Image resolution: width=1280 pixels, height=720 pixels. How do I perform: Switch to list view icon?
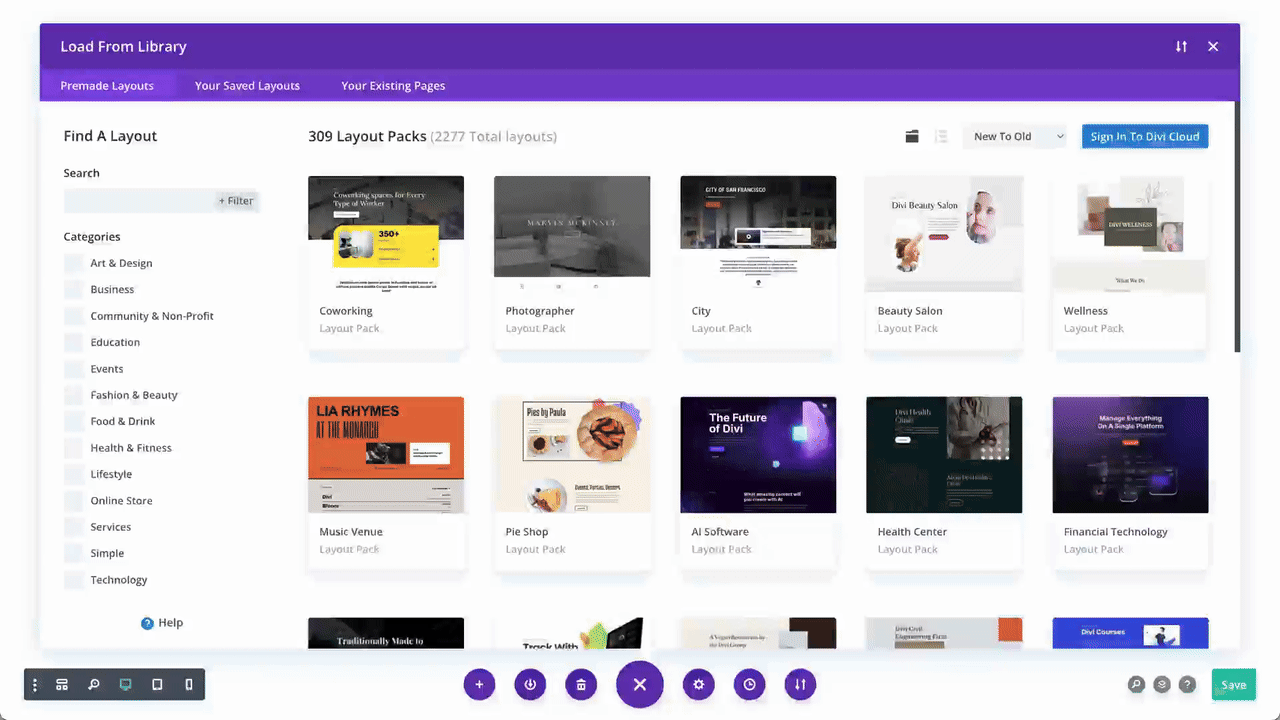coord(940,137)
